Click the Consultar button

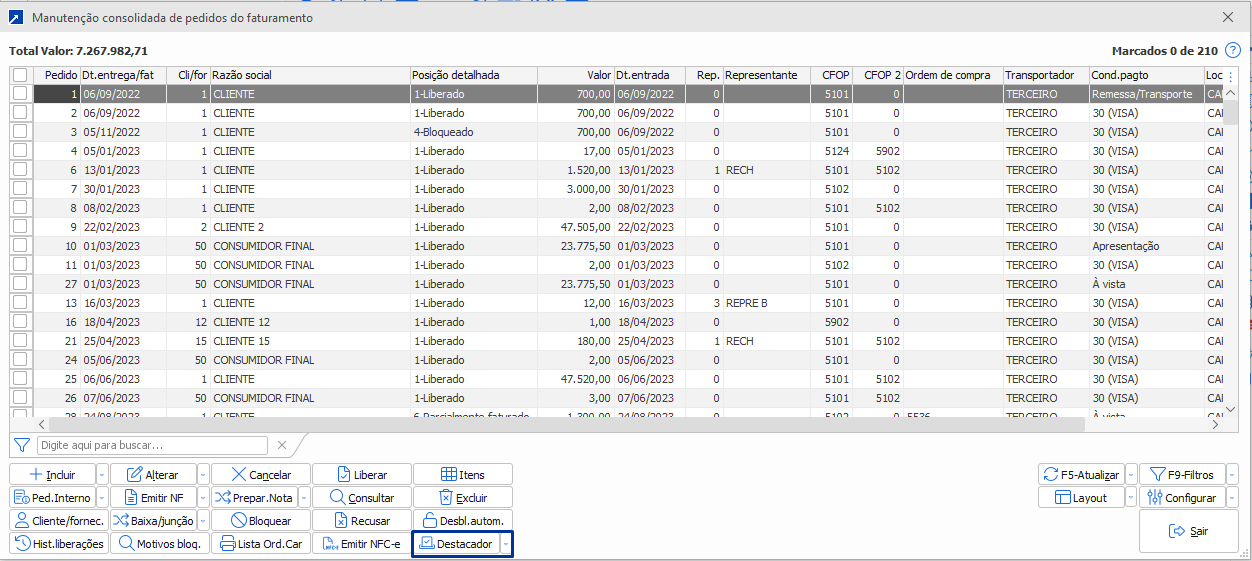click(x=362, y=498)
